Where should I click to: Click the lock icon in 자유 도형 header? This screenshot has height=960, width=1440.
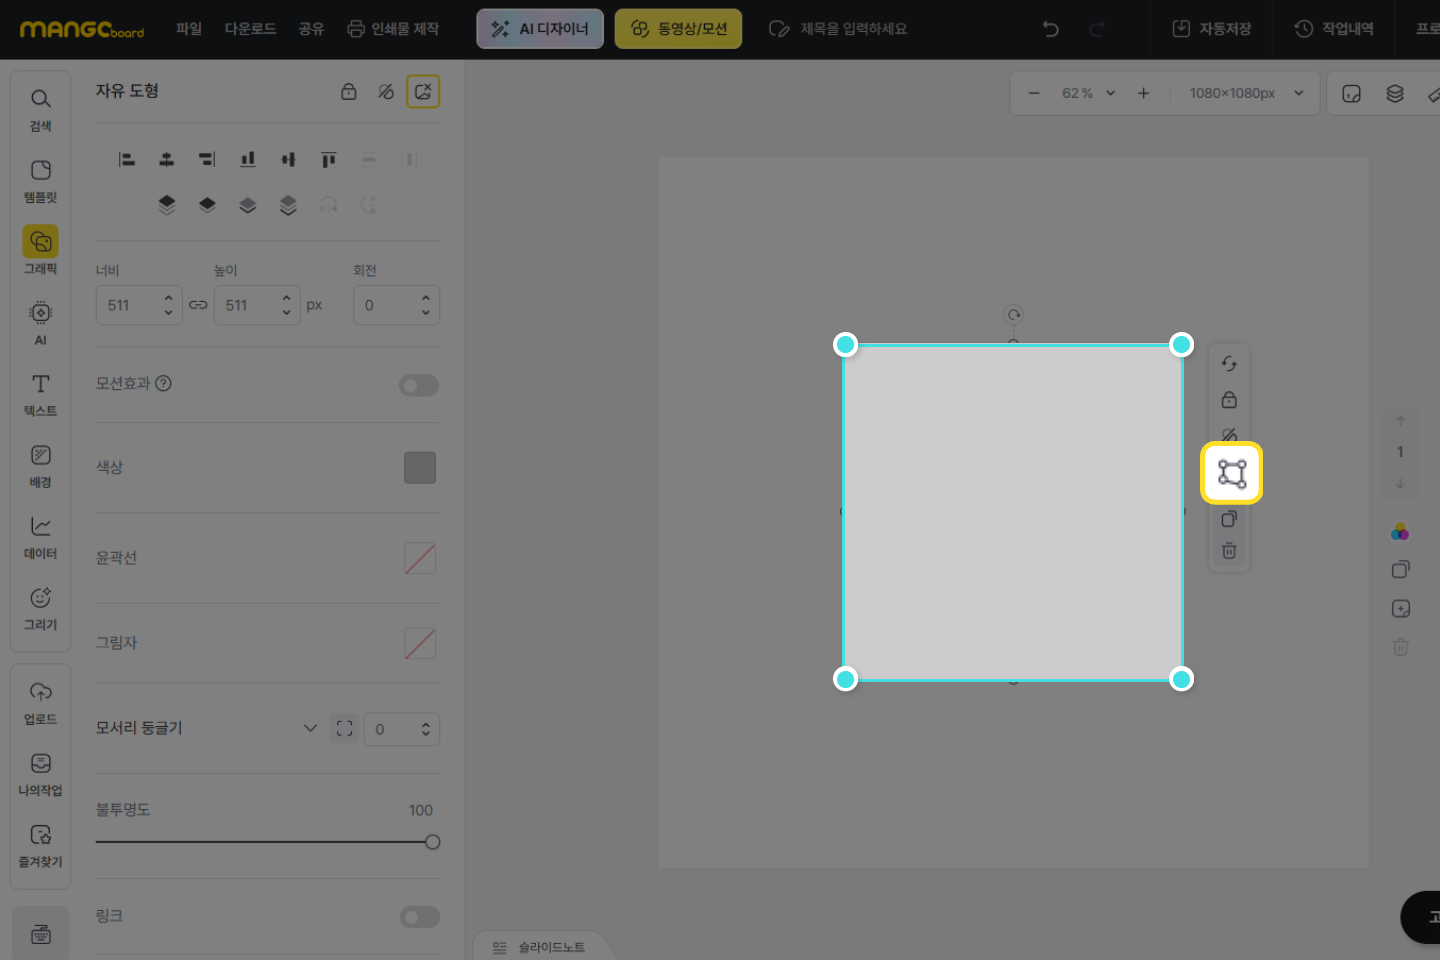[348, 92]
